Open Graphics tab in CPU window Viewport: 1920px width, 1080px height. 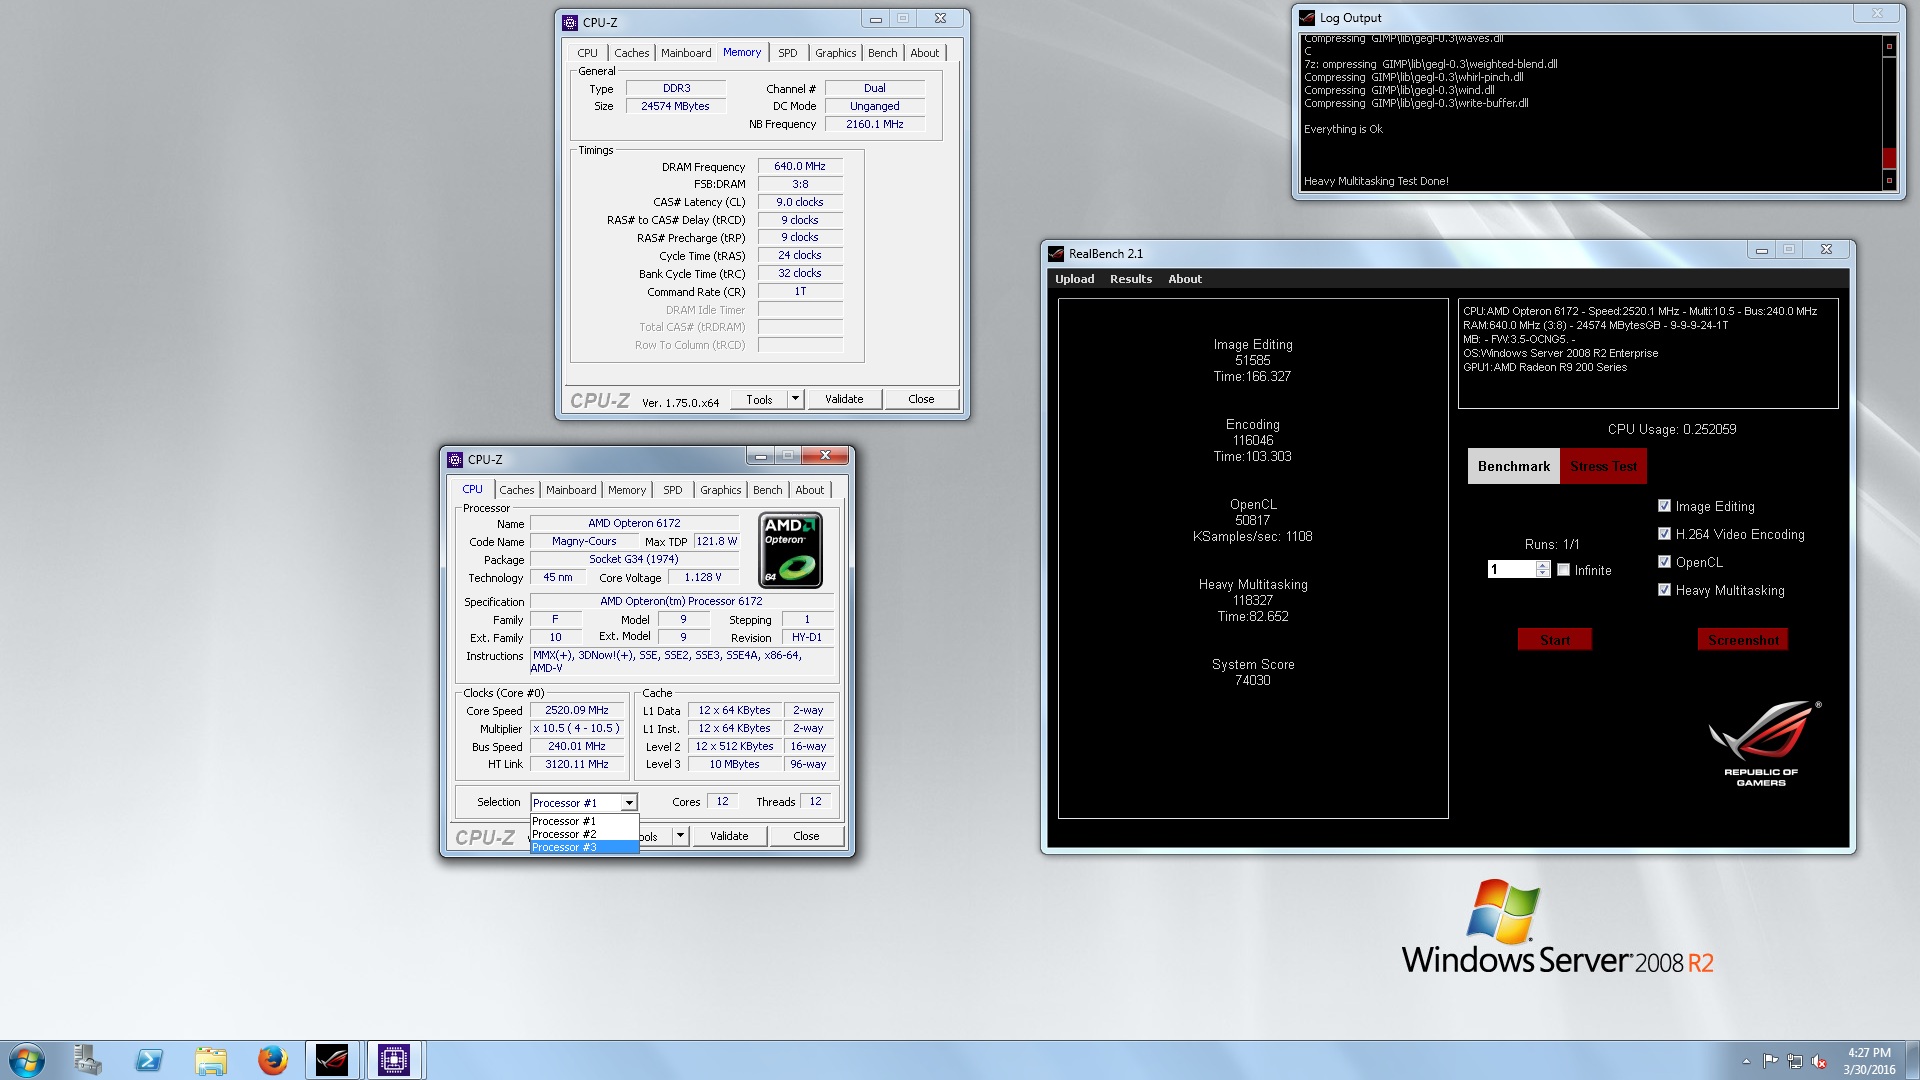pos(720,490)
